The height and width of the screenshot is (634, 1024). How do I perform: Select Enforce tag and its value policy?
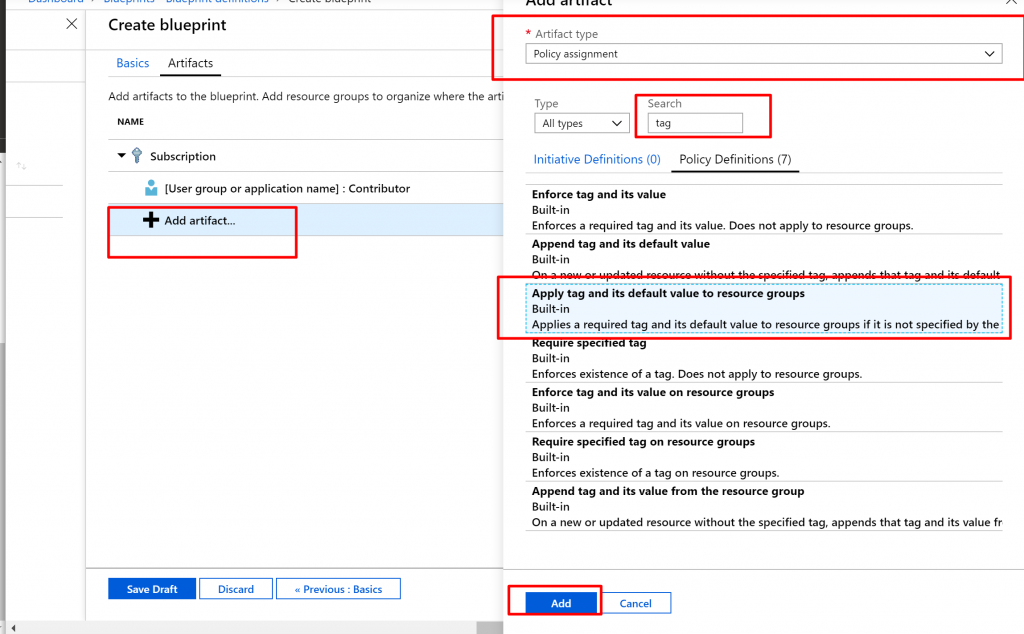tap(598, 195)
